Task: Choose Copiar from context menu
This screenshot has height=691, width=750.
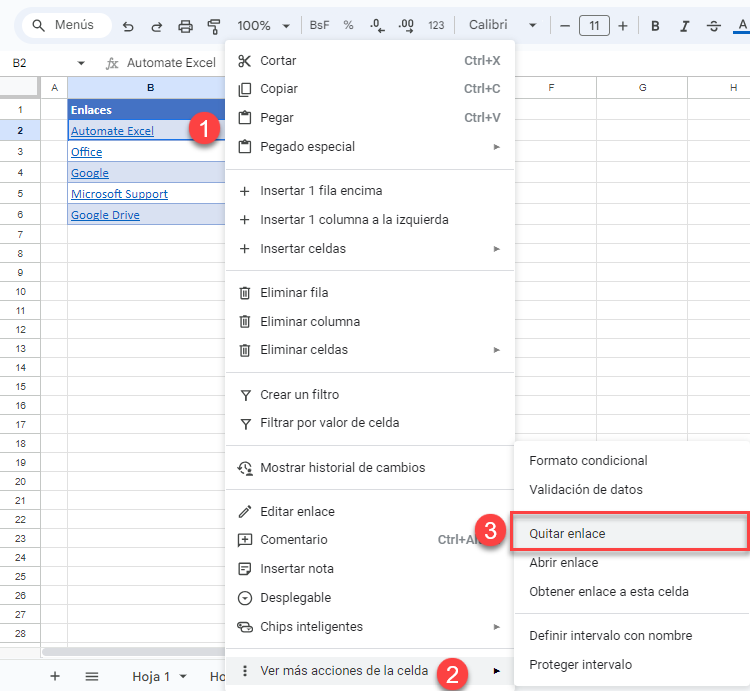Action: (x=370, y=89)
